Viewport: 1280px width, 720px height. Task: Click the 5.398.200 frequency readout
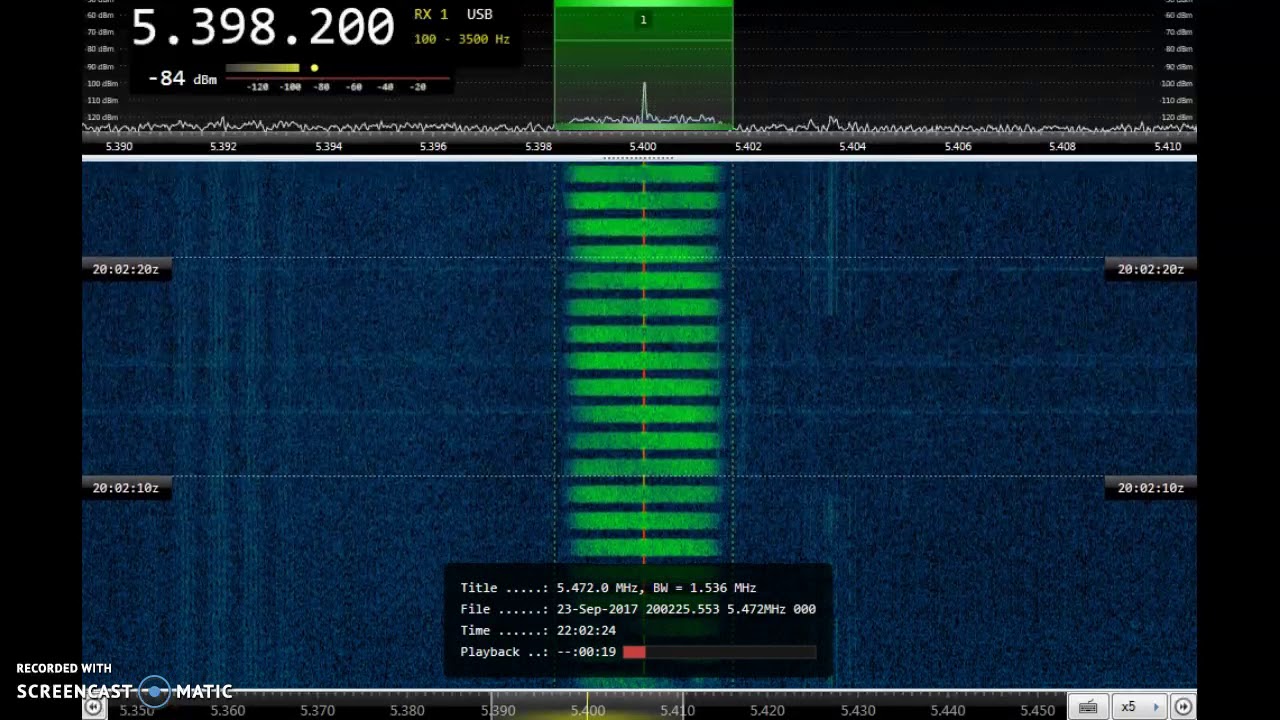(263, 27)
